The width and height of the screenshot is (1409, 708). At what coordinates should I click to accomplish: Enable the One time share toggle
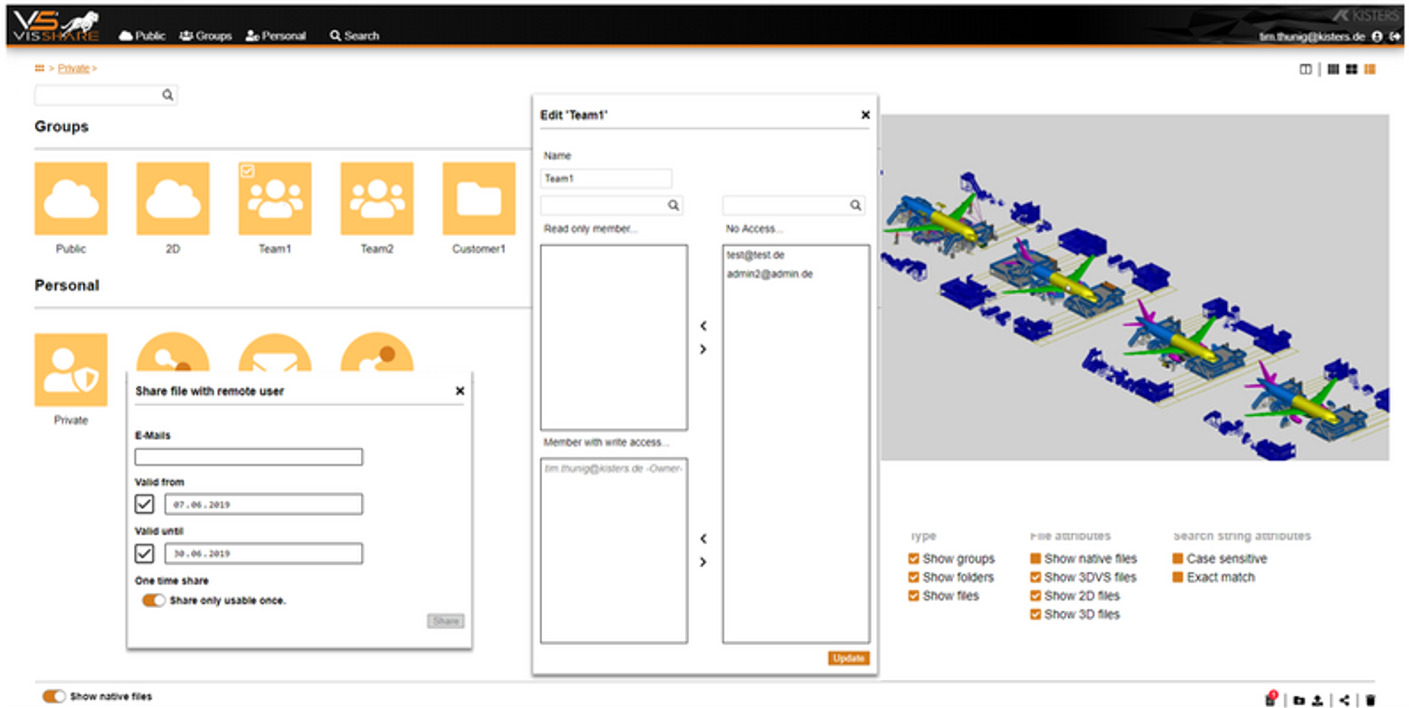pos(152,601)
